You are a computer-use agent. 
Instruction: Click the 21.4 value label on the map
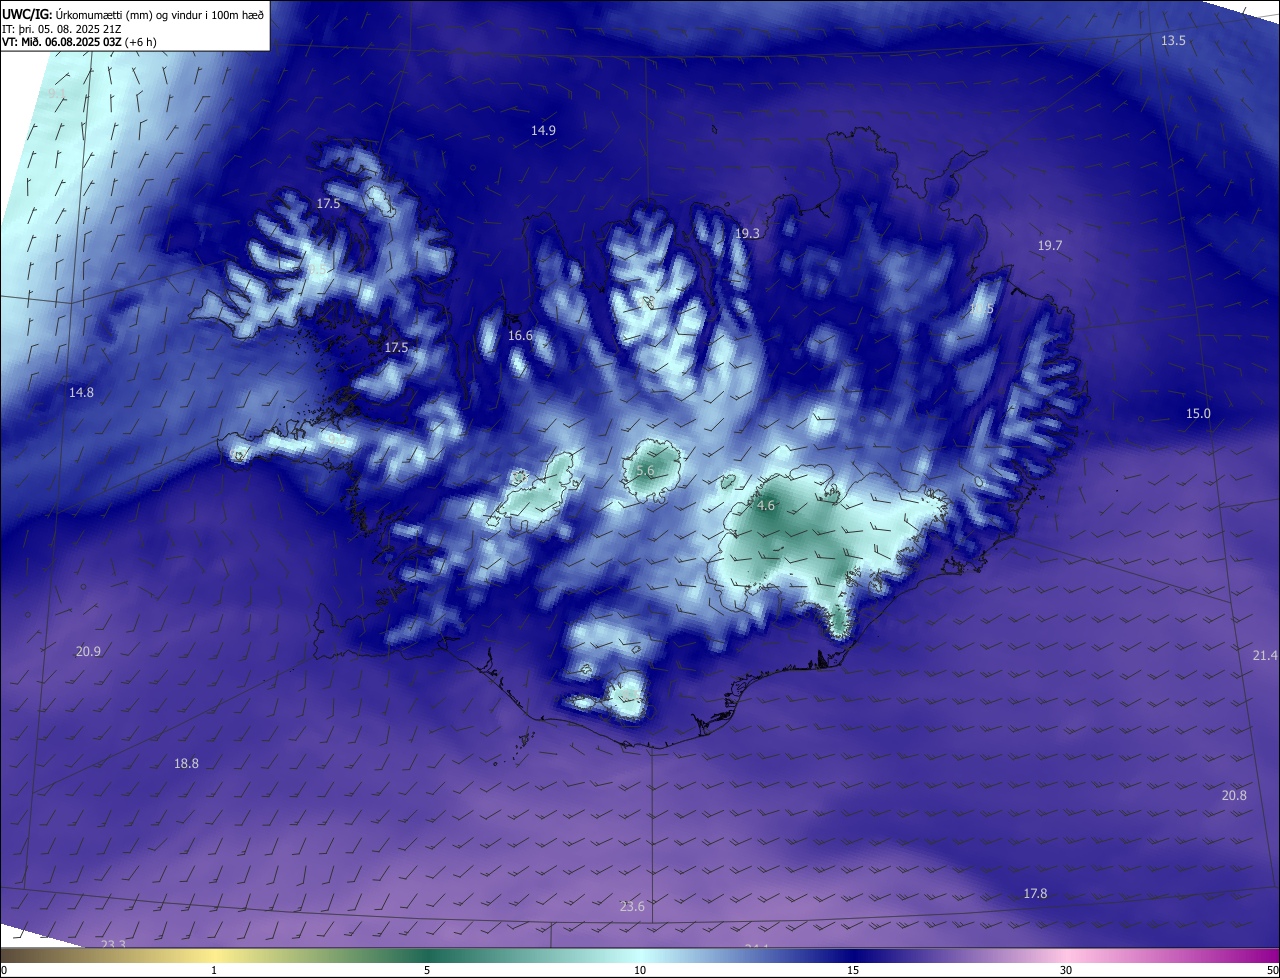pos(1265,656)
